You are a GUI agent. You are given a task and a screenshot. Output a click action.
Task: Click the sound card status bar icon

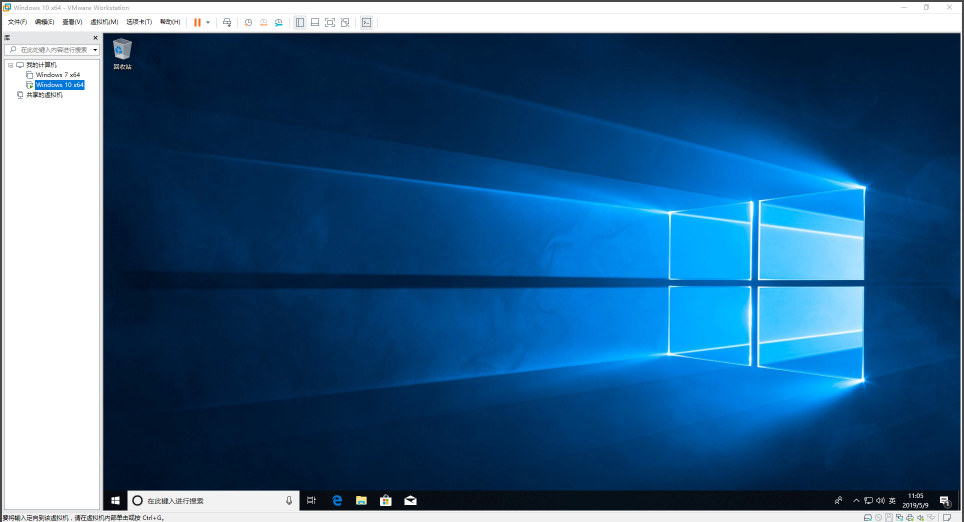920,518
